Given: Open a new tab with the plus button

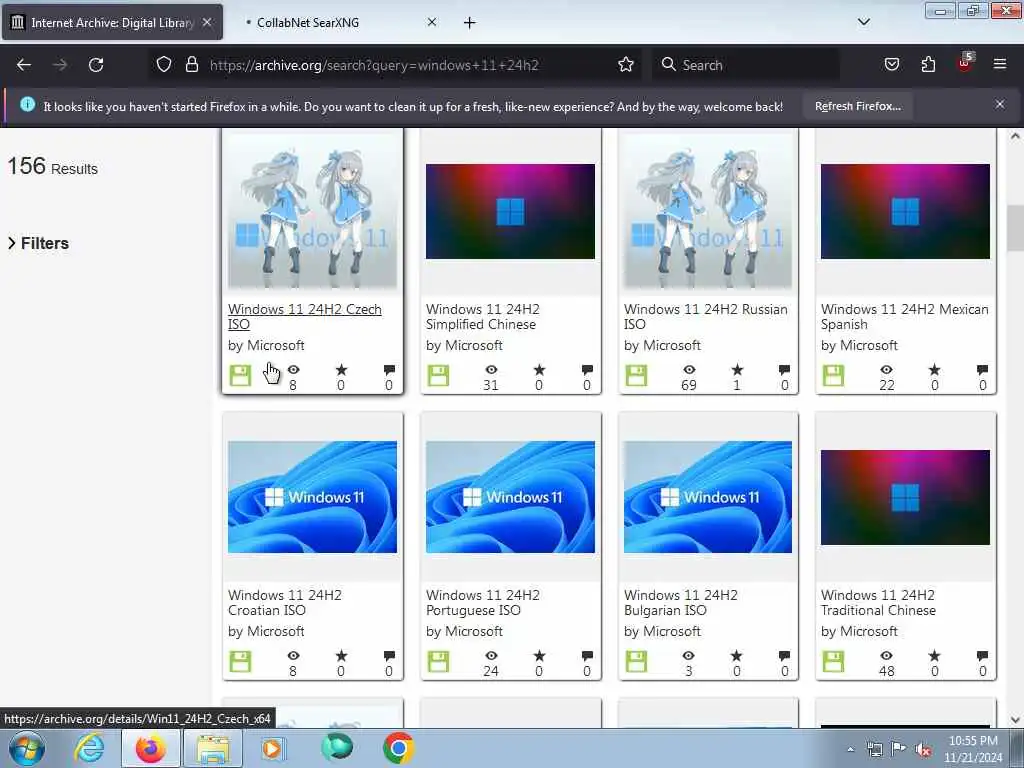Looking at the screenshot, I should click(x=470, y=23).
